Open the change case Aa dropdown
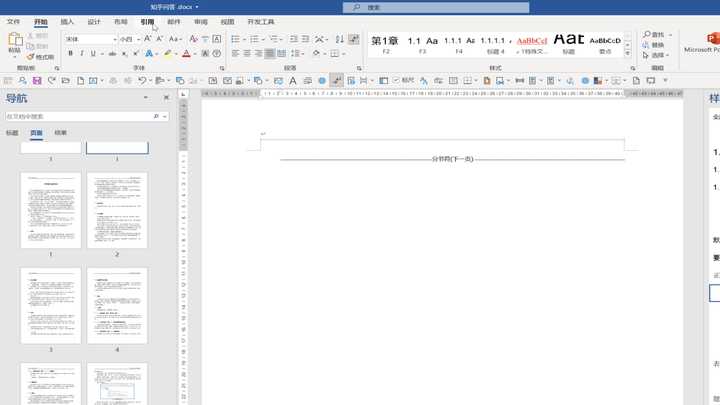Image resolution: width=720 pixels, height=405 pixels. point(175,39)
